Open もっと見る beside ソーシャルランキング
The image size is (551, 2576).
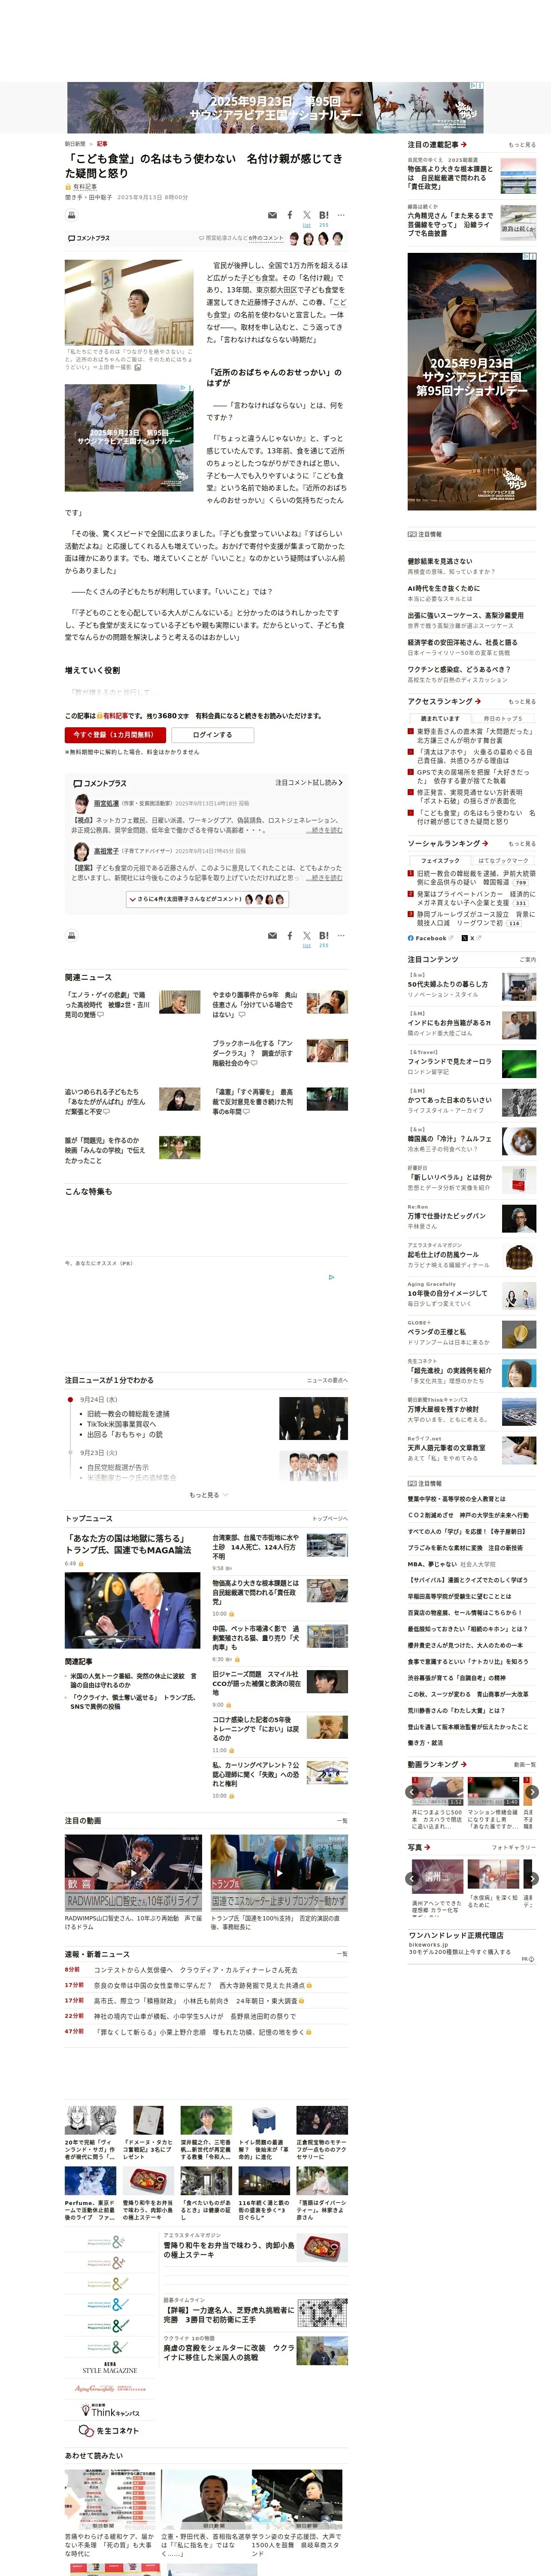pos(522,843)
